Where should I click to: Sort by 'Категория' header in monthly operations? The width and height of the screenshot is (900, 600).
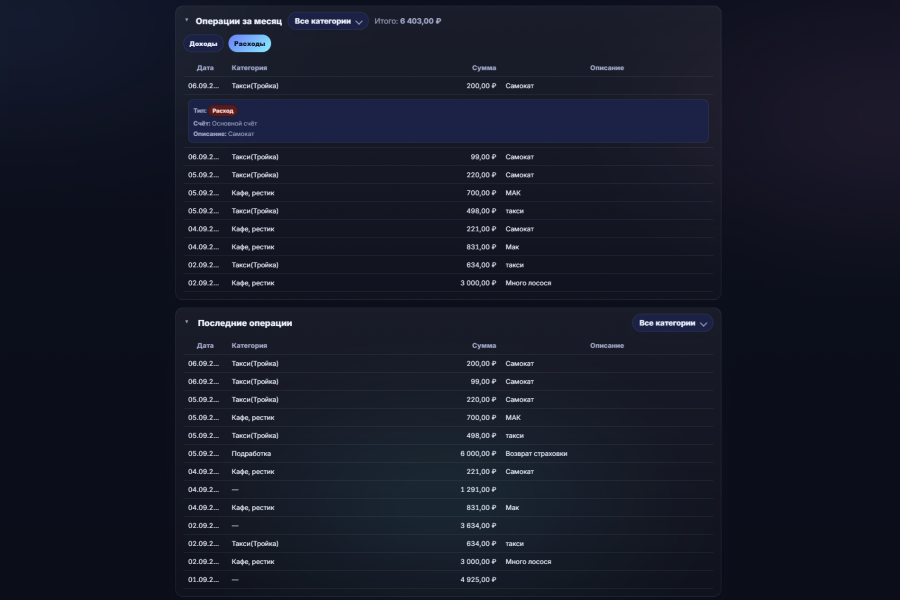(x=249, y=68)
